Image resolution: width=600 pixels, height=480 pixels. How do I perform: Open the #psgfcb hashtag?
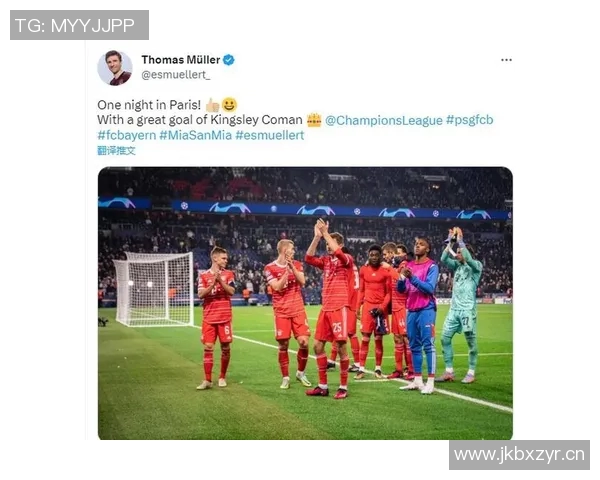pyautogui.click(x=470, y=120)
